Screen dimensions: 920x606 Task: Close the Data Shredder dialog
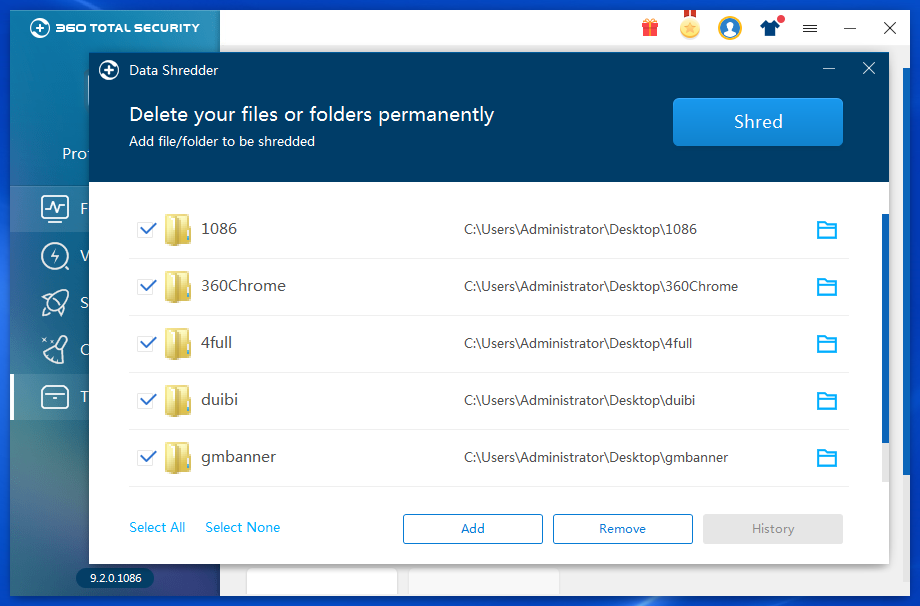click(869, 69)
